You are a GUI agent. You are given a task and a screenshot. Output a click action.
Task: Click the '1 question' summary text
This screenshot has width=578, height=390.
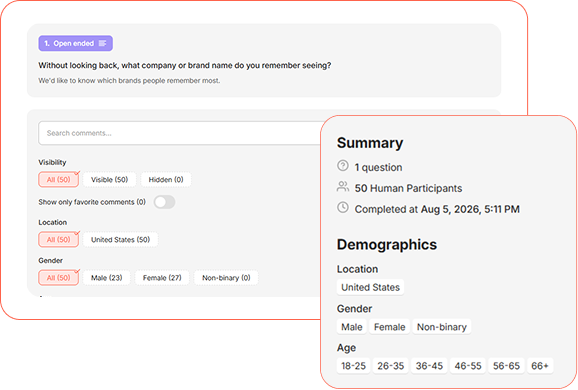click(379, 168)
